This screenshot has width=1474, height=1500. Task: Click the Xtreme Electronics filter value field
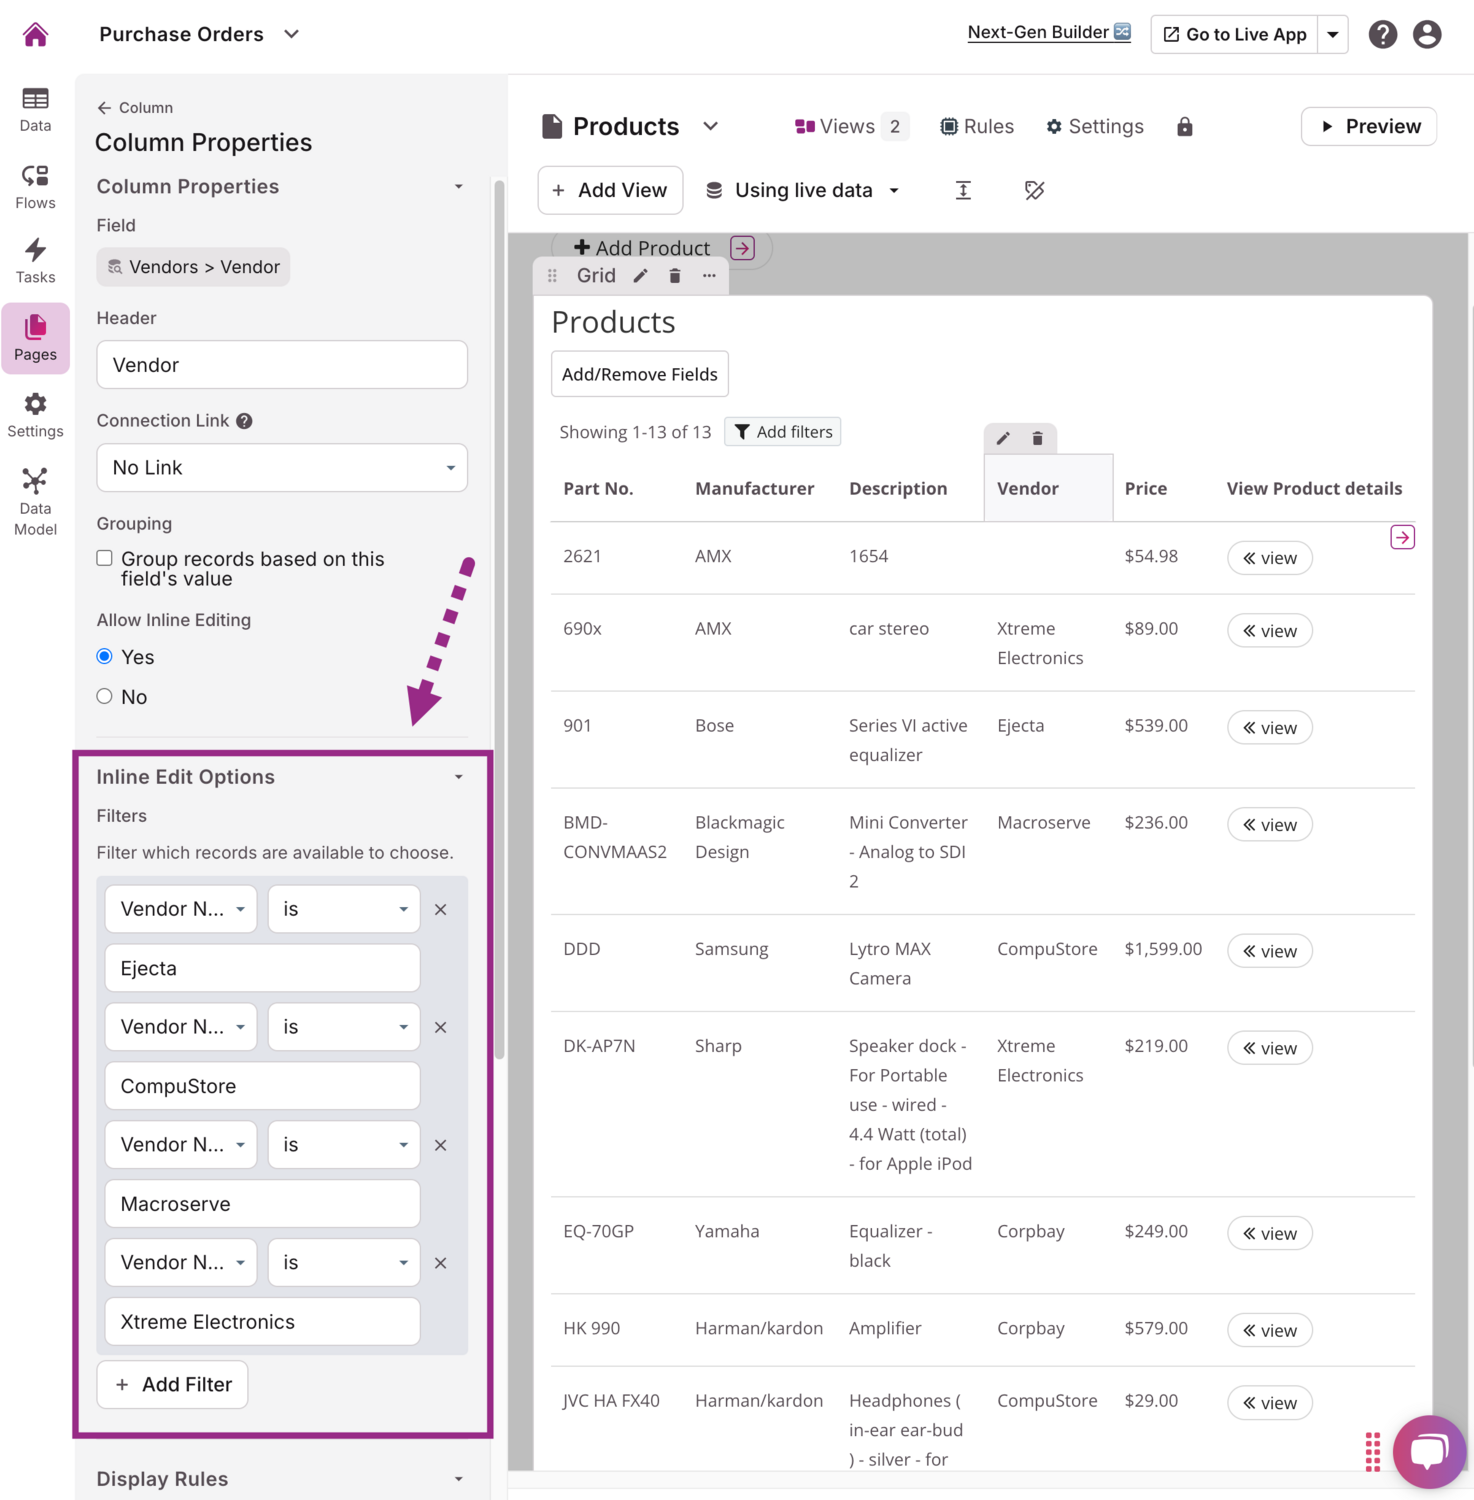tap(262, 1322)
